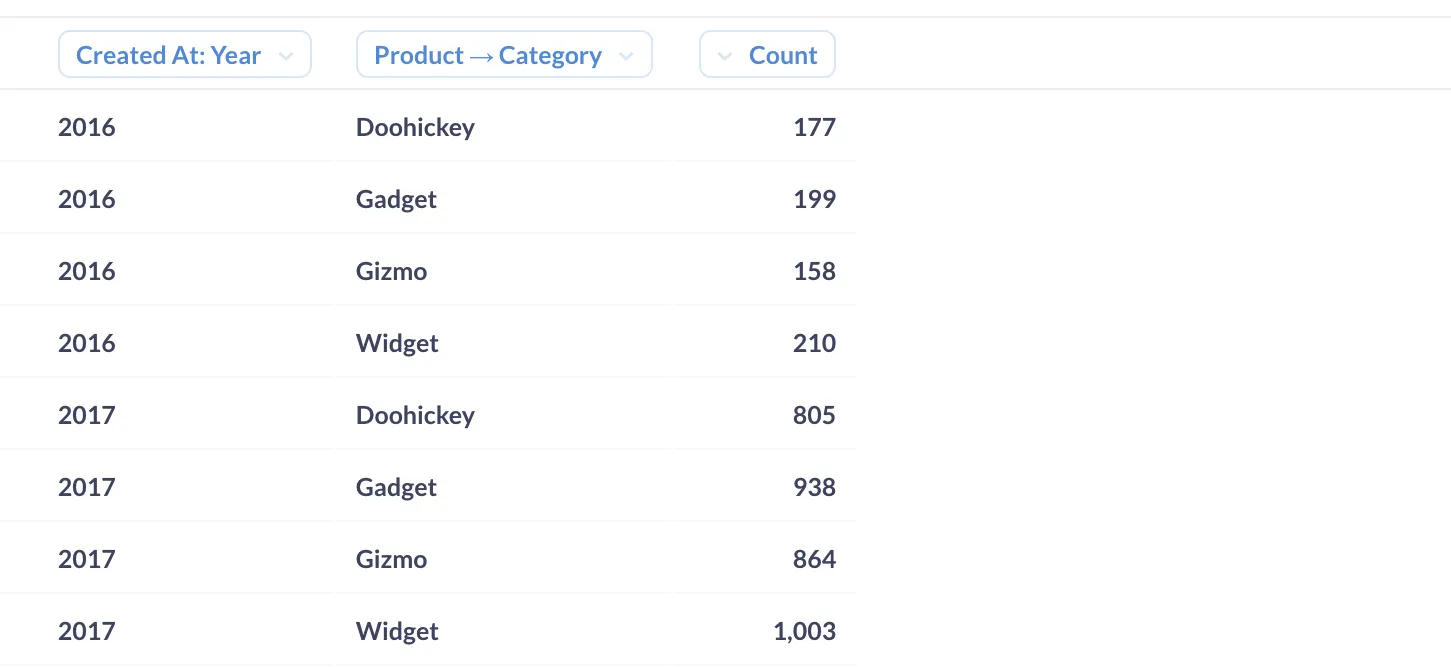This screenshot has width=1451, height=667.
Task: Click the 199 count for 2016 Gadget
Action: tap(817, 199)
